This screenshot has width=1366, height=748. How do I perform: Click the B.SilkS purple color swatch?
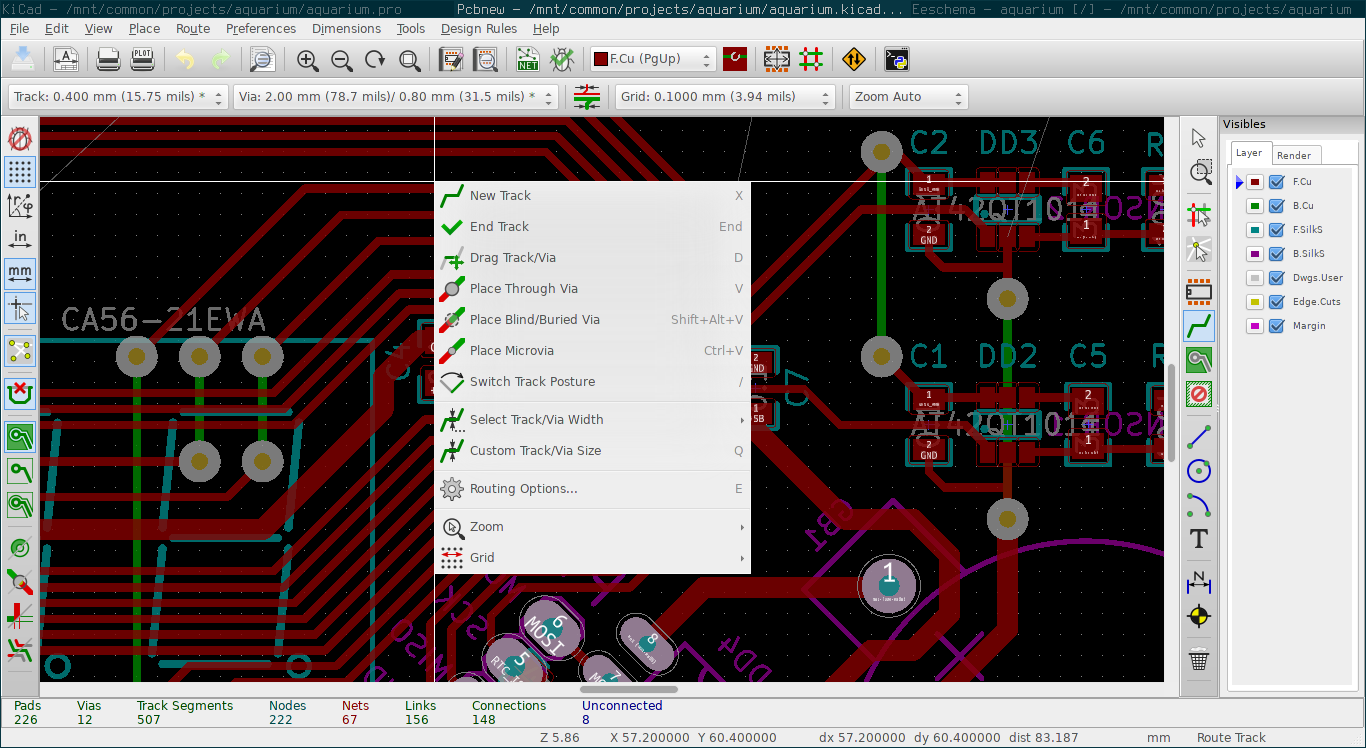click(1255, 254)
